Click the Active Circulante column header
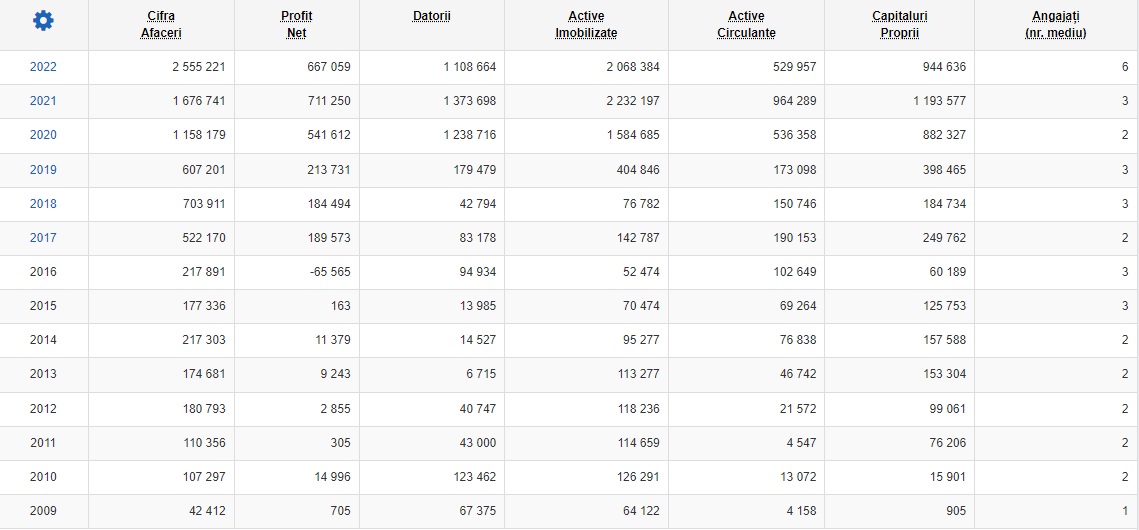Screen dimensions: 1139x530 click(x=746, y=25)
